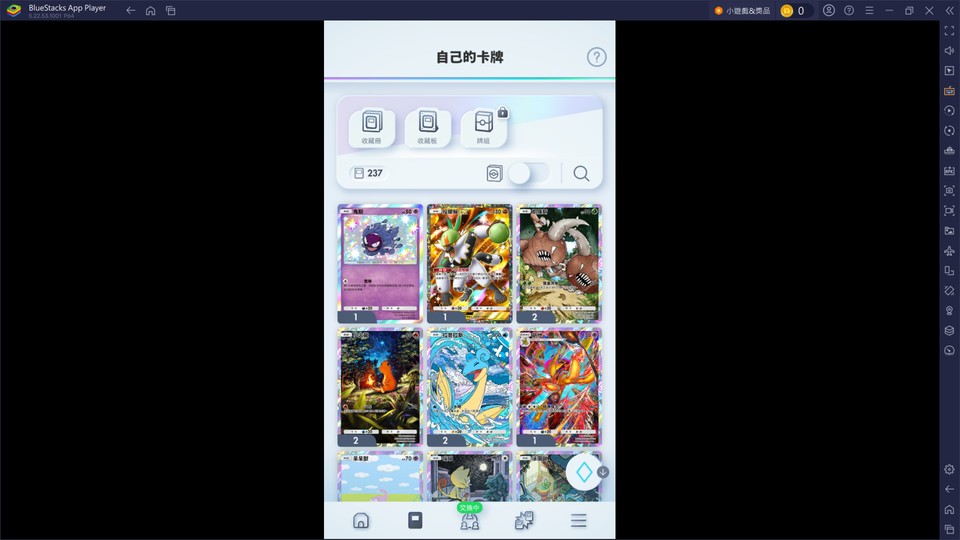
Task: Select the Meowth moonlit night card
Action: 469,476
